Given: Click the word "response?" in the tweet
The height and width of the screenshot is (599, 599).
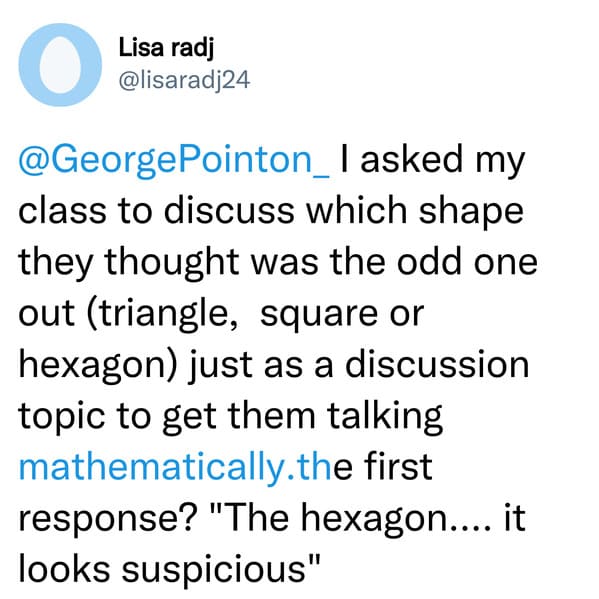Looking at the screenshot, I should tap(108, 520).
